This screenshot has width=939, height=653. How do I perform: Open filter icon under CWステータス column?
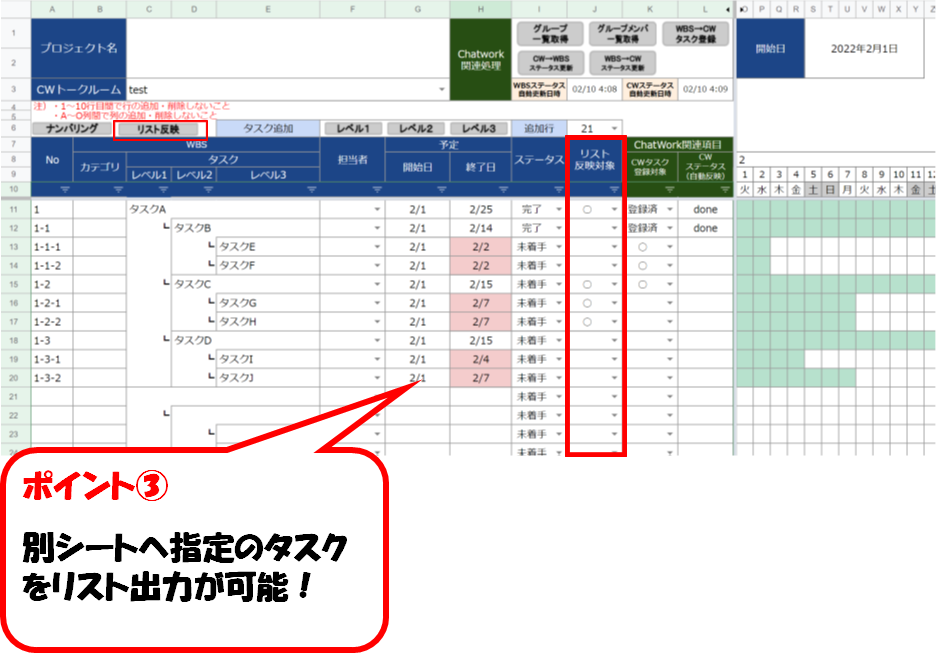(725, 189)
